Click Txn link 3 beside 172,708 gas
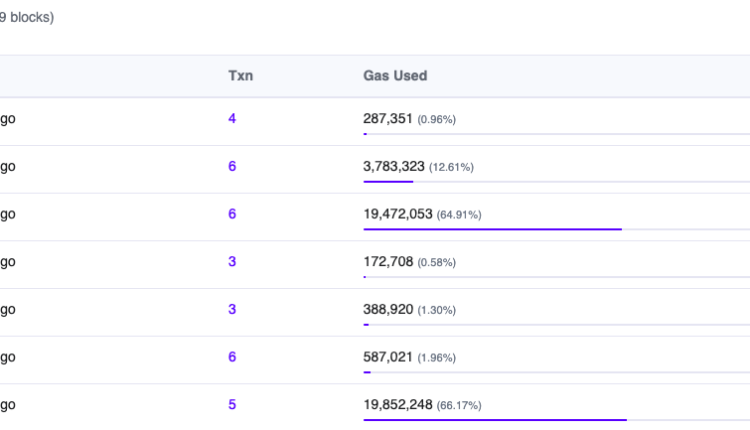This screenshot has width=750, height=430. coord(232,262)
